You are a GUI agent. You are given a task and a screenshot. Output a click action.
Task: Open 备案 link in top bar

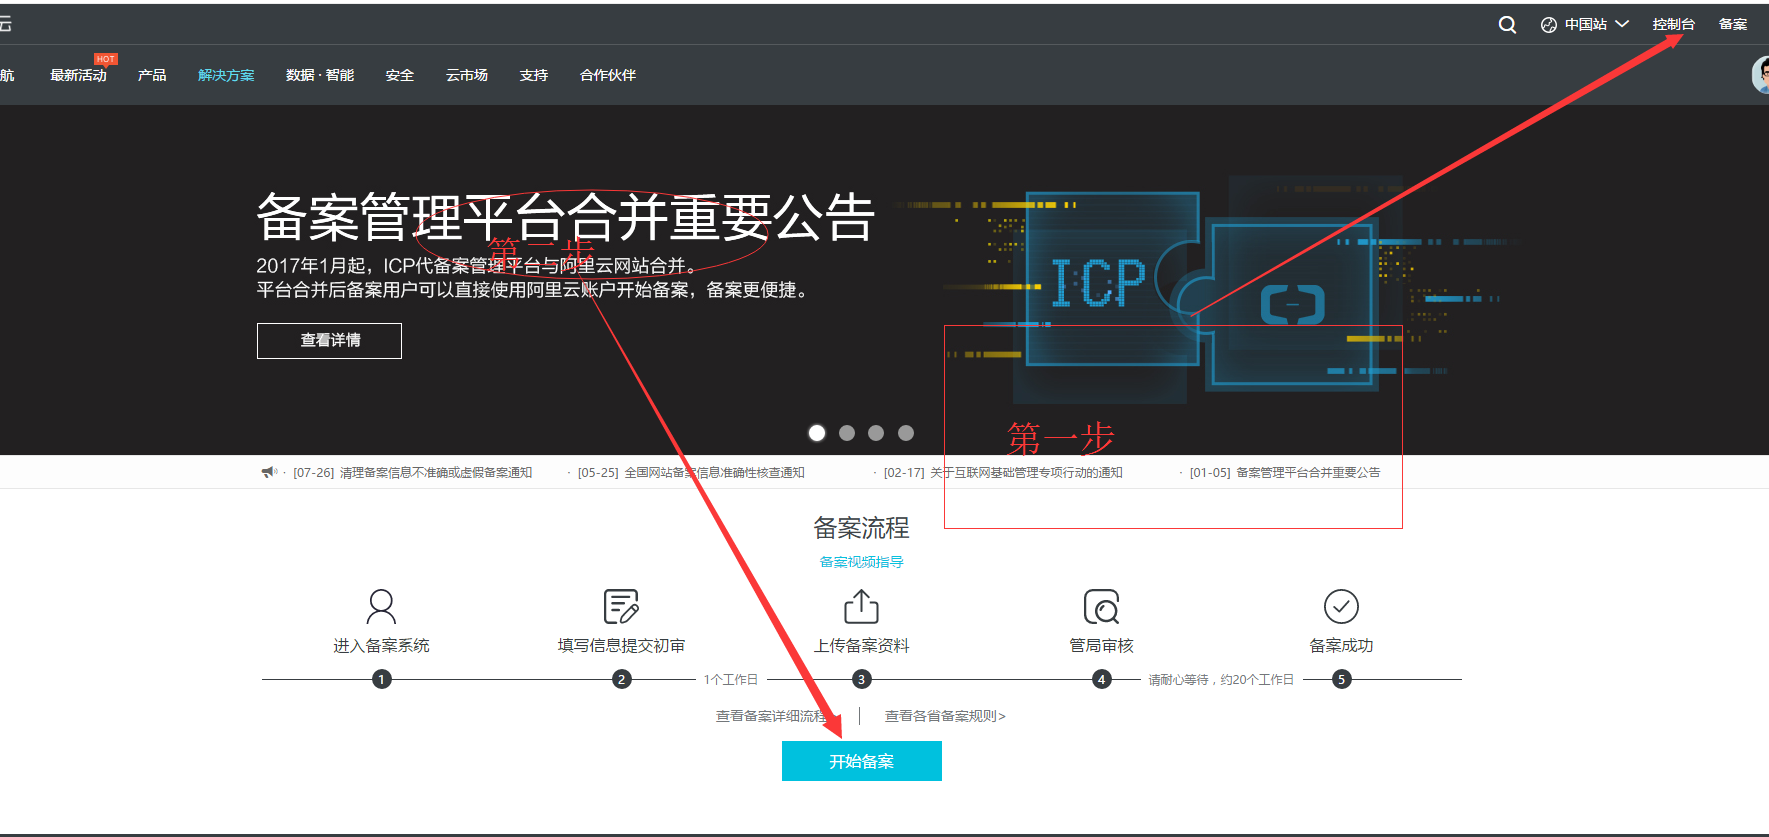point(1733,24)
